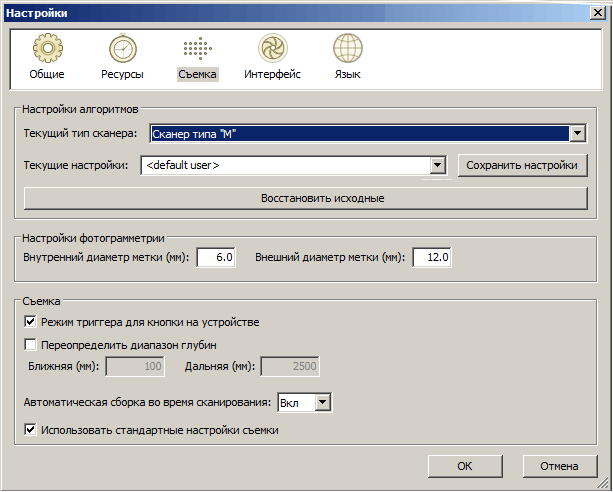613x492 pixels.
Task: Click Восстановить исходные button
Action: pos(306,198)
